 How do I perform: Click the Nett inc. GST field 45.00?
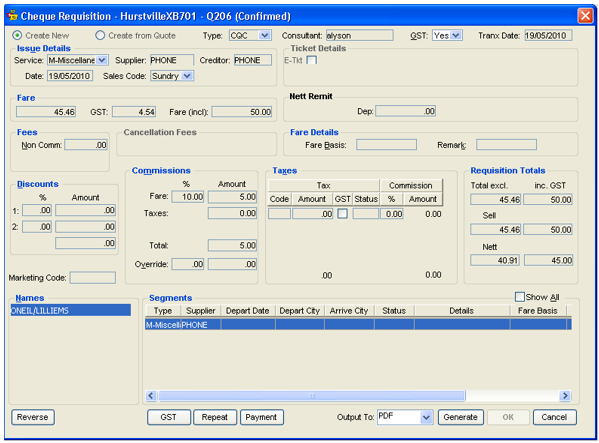point(548,260)
